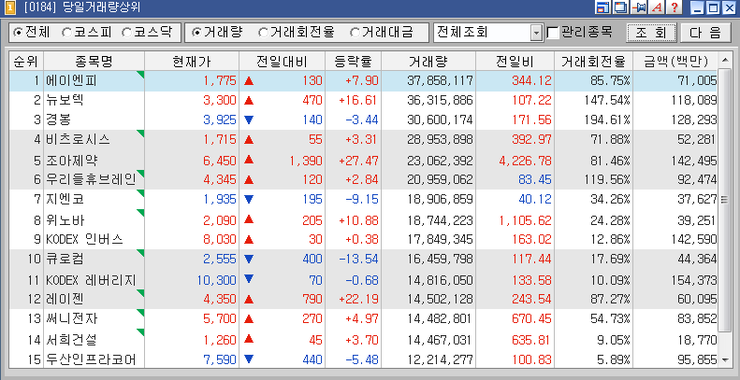Select stock 에이엔피 in row 1
740x380 pixels.
pyautogui.click(x=71, y=81)
